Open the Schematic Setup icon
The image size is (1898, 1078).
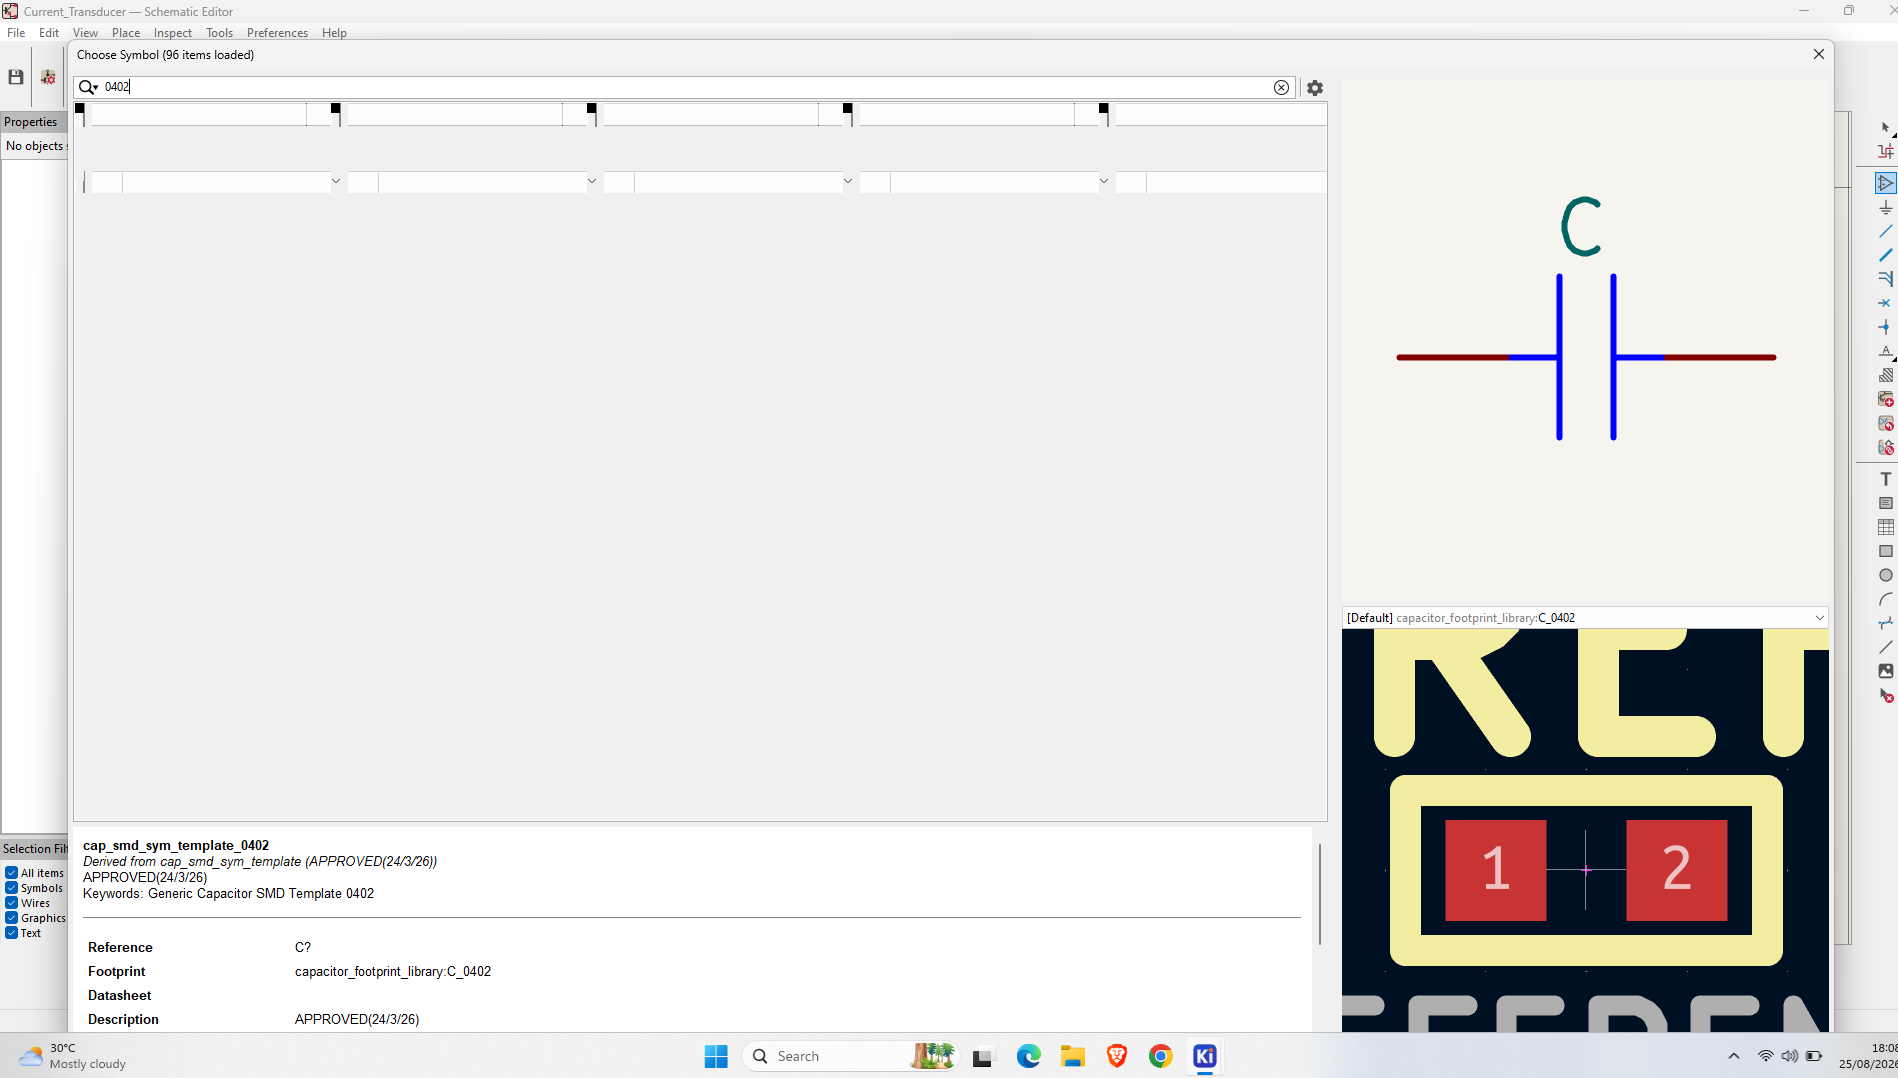[48, 77]
